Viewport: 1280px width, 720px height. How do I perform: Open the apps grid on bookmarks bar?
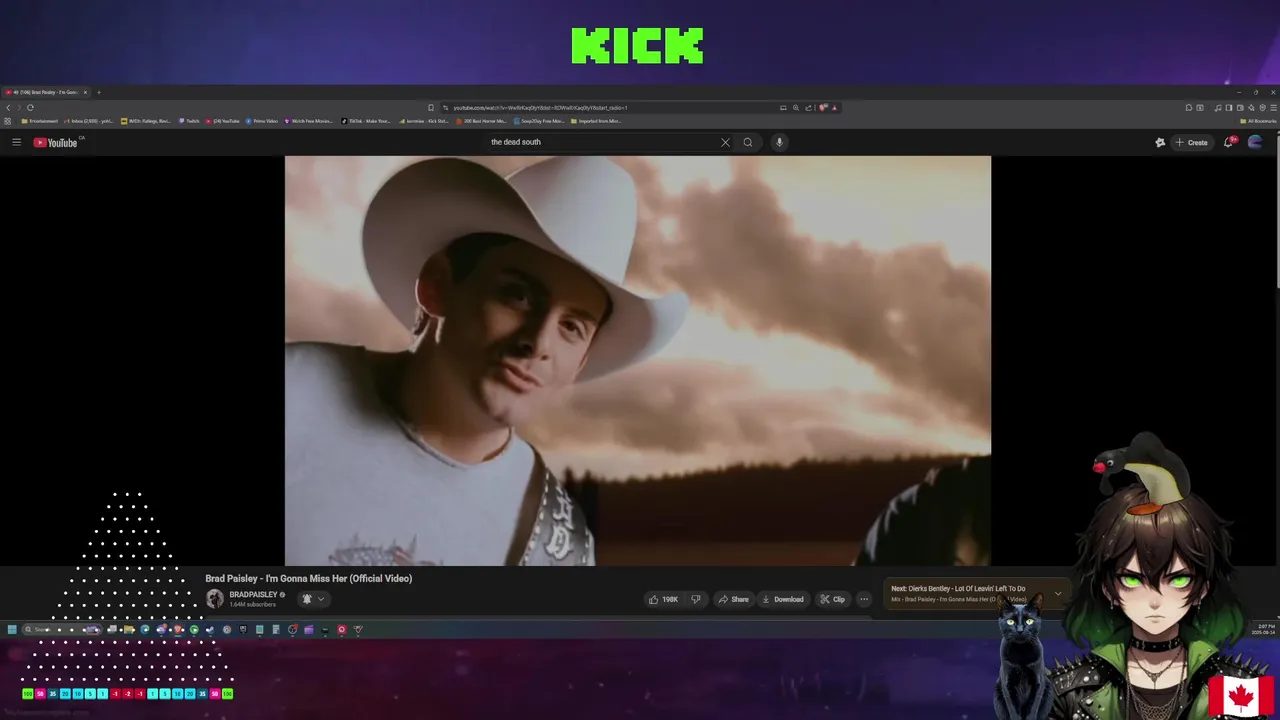[x=7, y=121]
